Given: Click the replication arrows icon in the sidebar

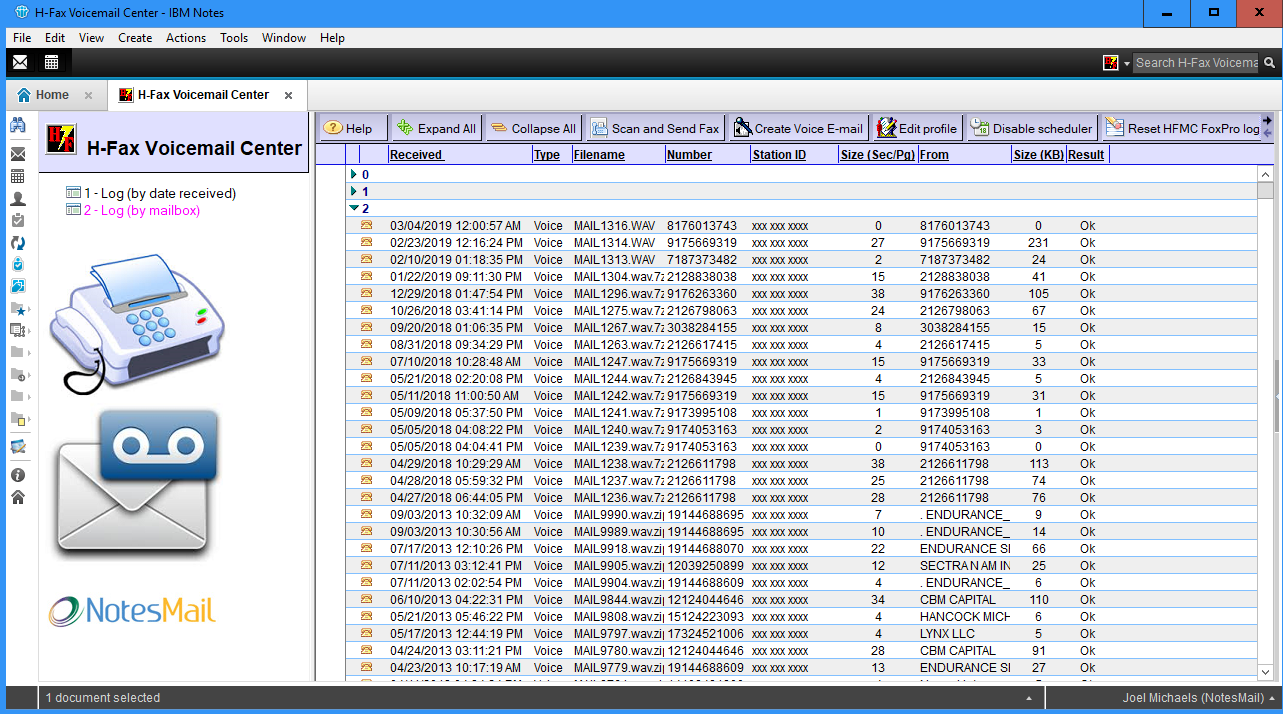Looking at the screenshot, I should tap(17, 243).
